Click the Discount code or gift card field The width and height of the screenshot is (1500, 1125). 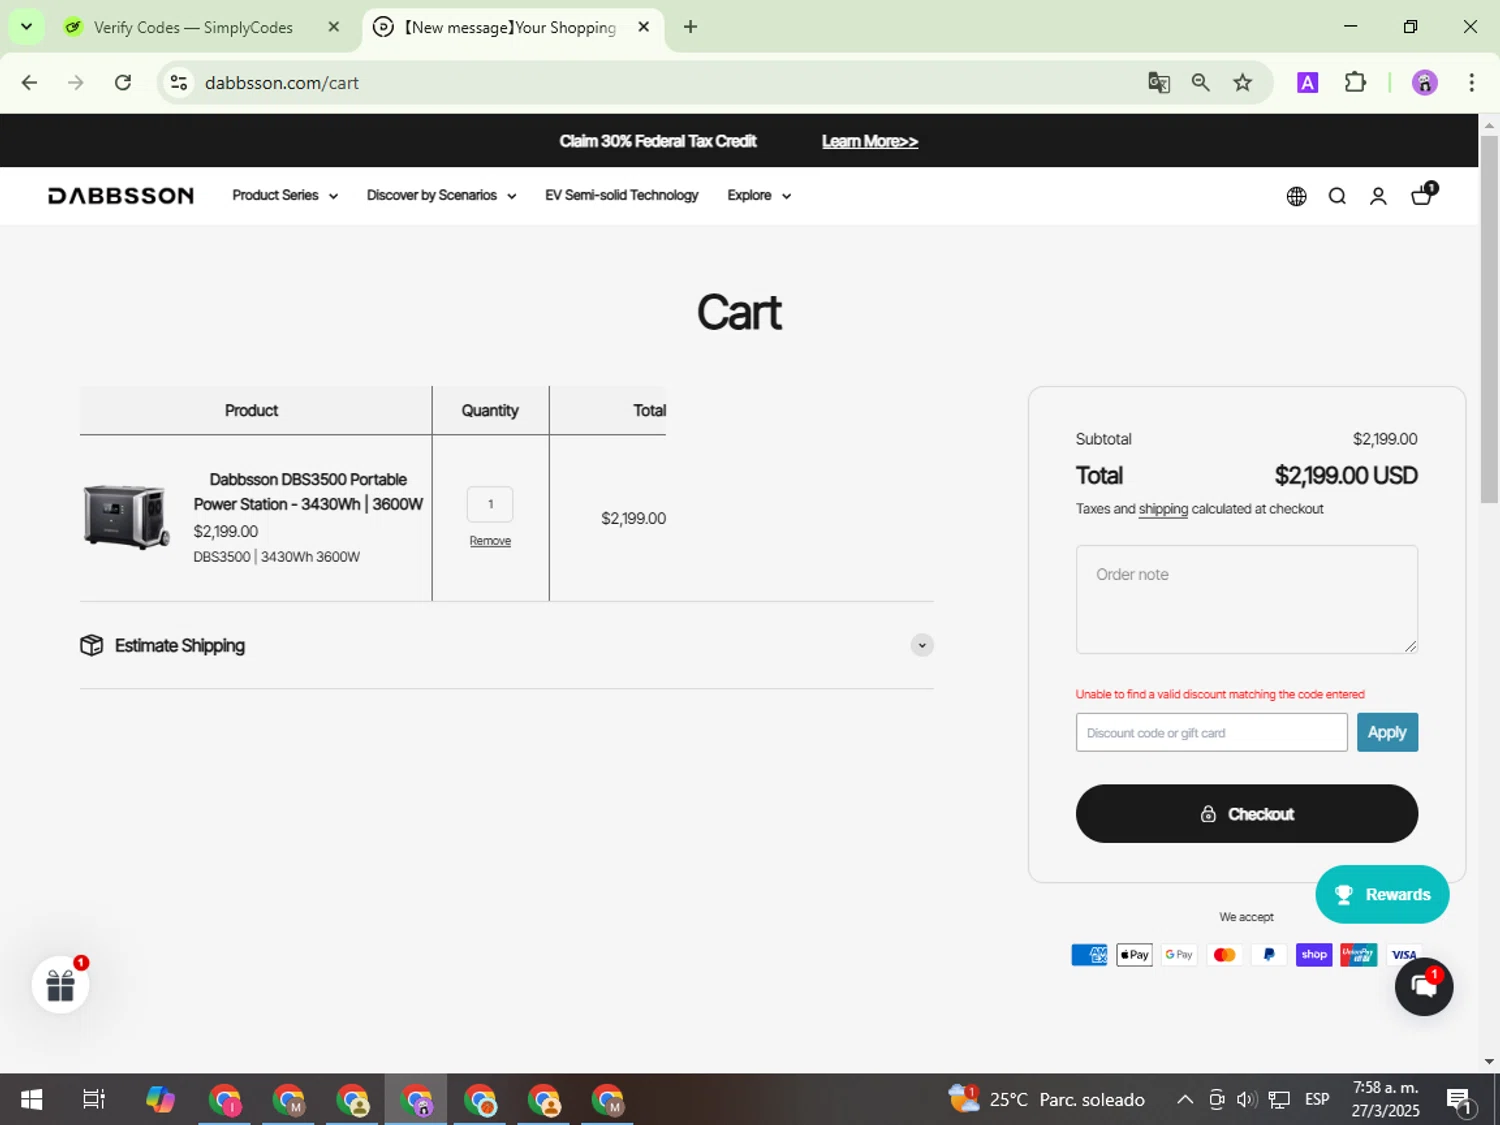[1212, 733]
